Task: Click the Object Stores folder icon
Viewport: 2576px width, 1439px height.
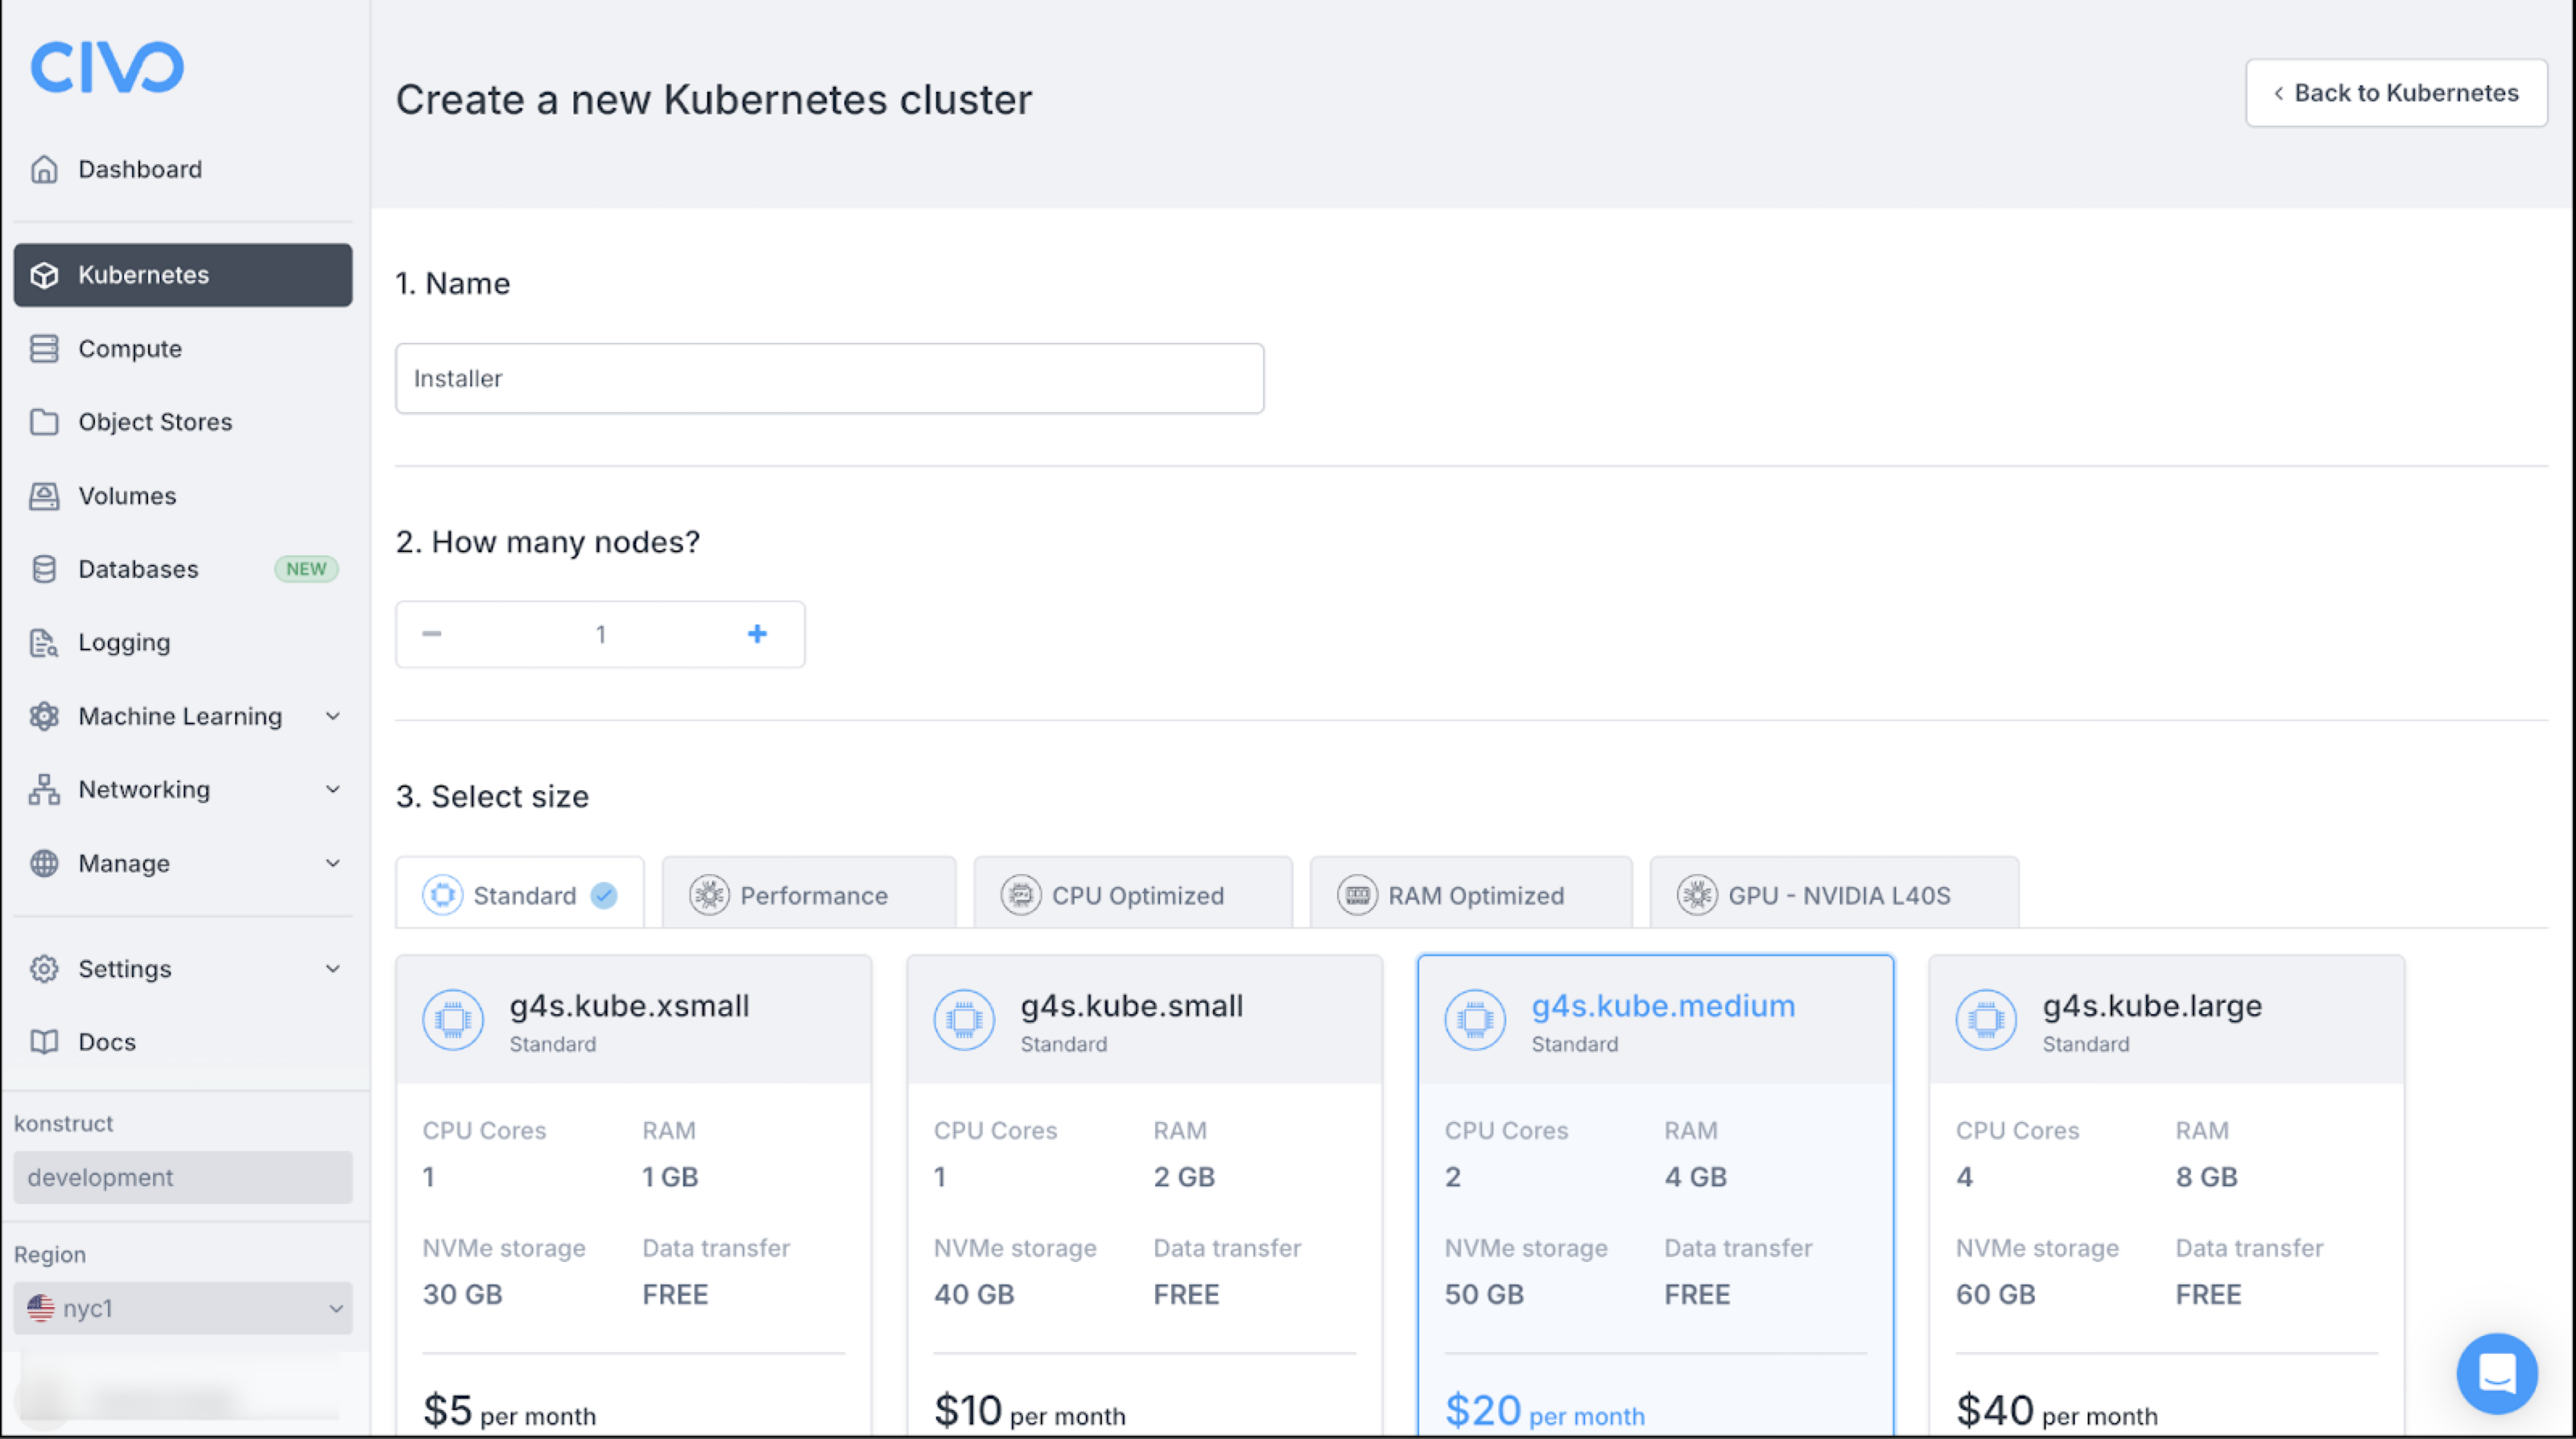Action: tap(44, 422)
